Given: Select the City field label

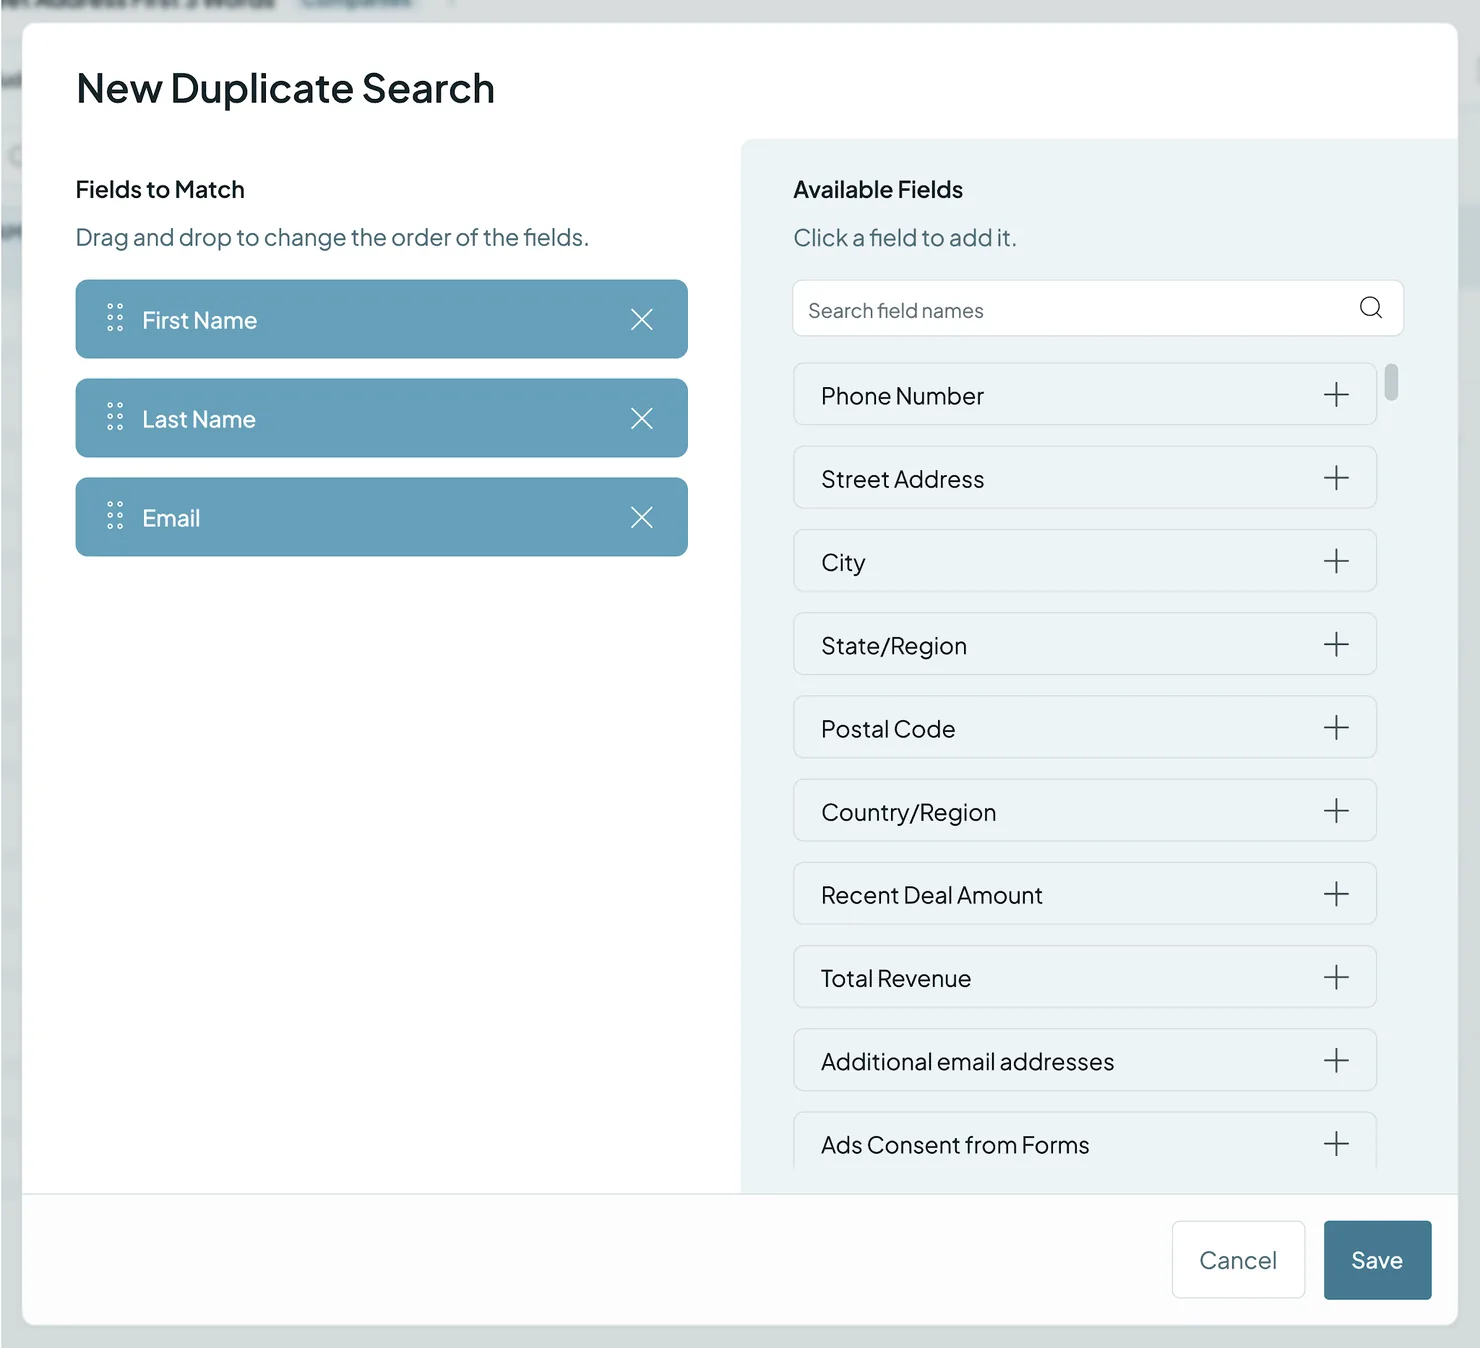Looking at the screenshot, I should (x=843, y=563).
